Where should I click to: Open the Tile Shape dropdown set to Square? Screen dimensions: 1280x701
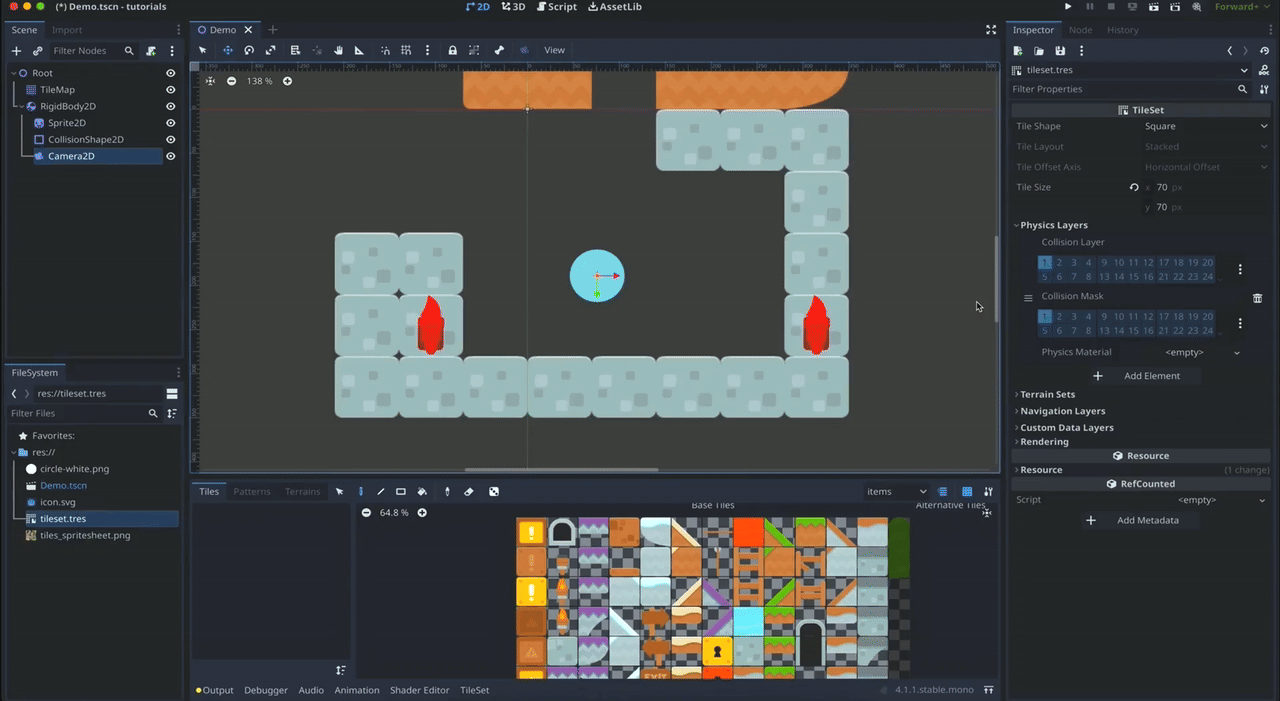click(x=1206, y=126)
